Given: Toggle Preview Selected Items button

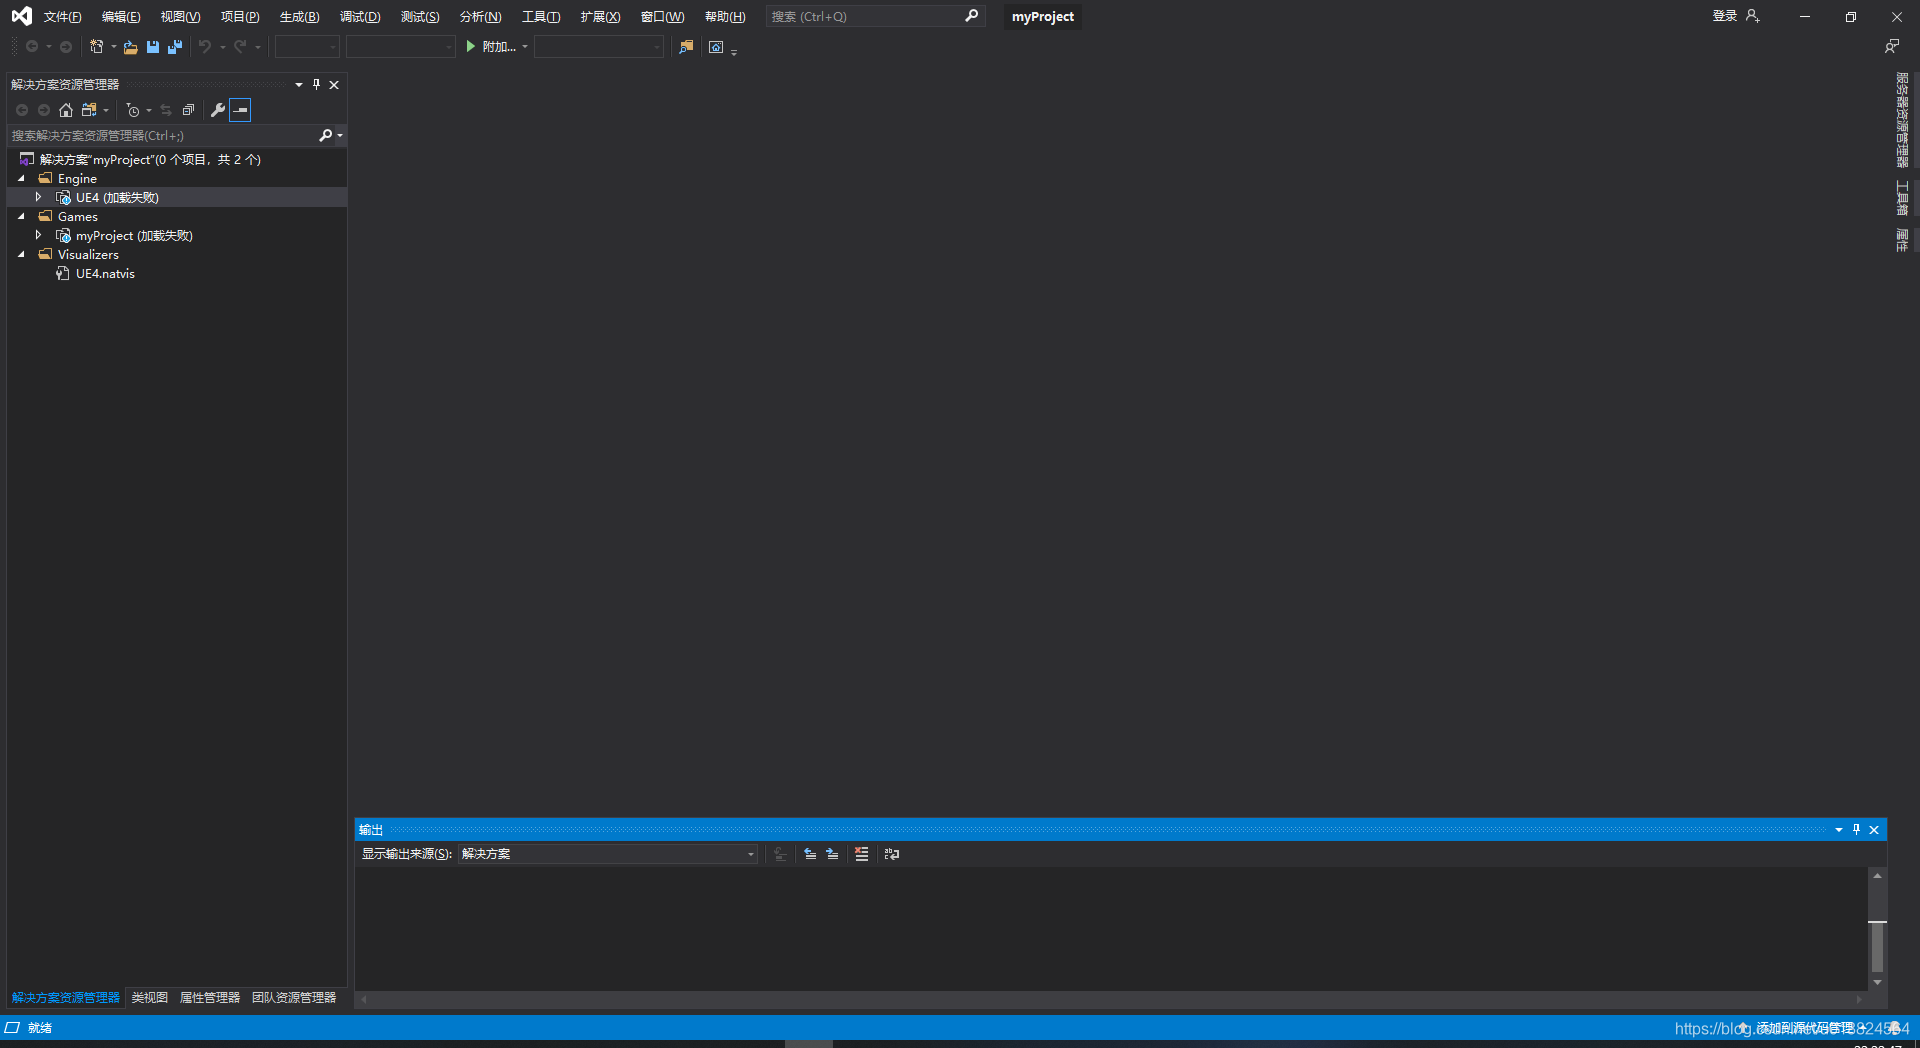Looking at the screenshot, I should [x=240, y=110].
